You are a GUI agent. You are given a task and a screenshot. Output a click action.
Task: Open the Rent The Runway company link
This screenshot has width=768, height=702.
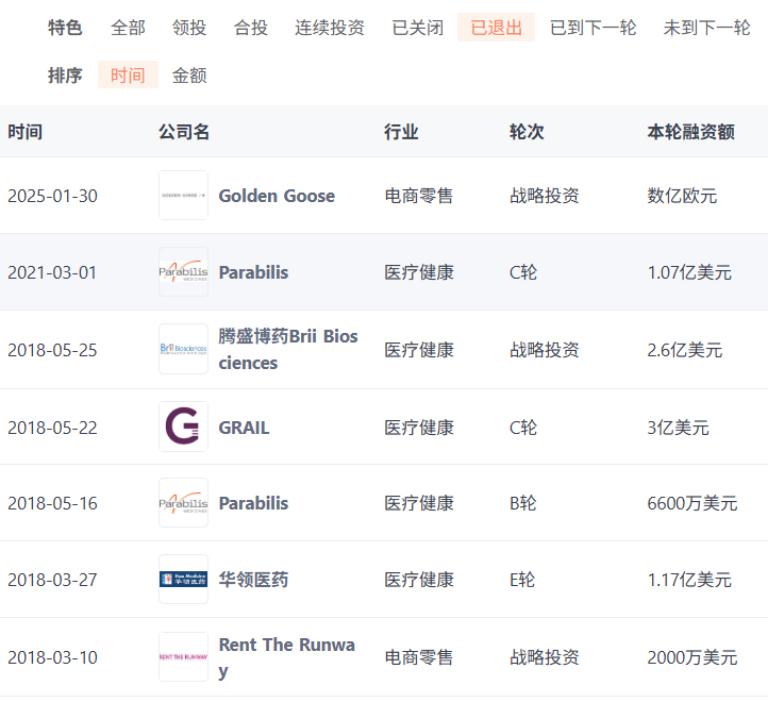pyautogui.click(x=287, y=657)
